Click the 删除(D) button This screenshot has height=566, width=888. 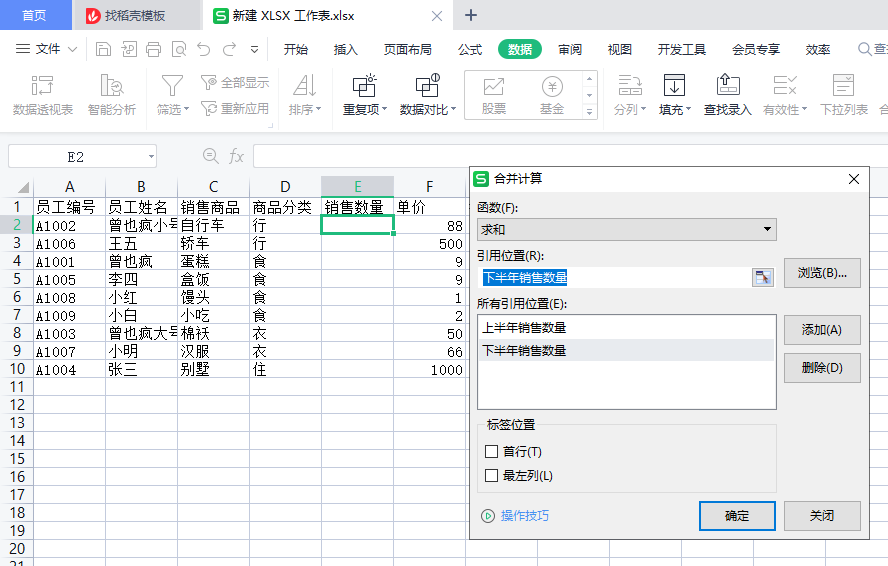822,368
